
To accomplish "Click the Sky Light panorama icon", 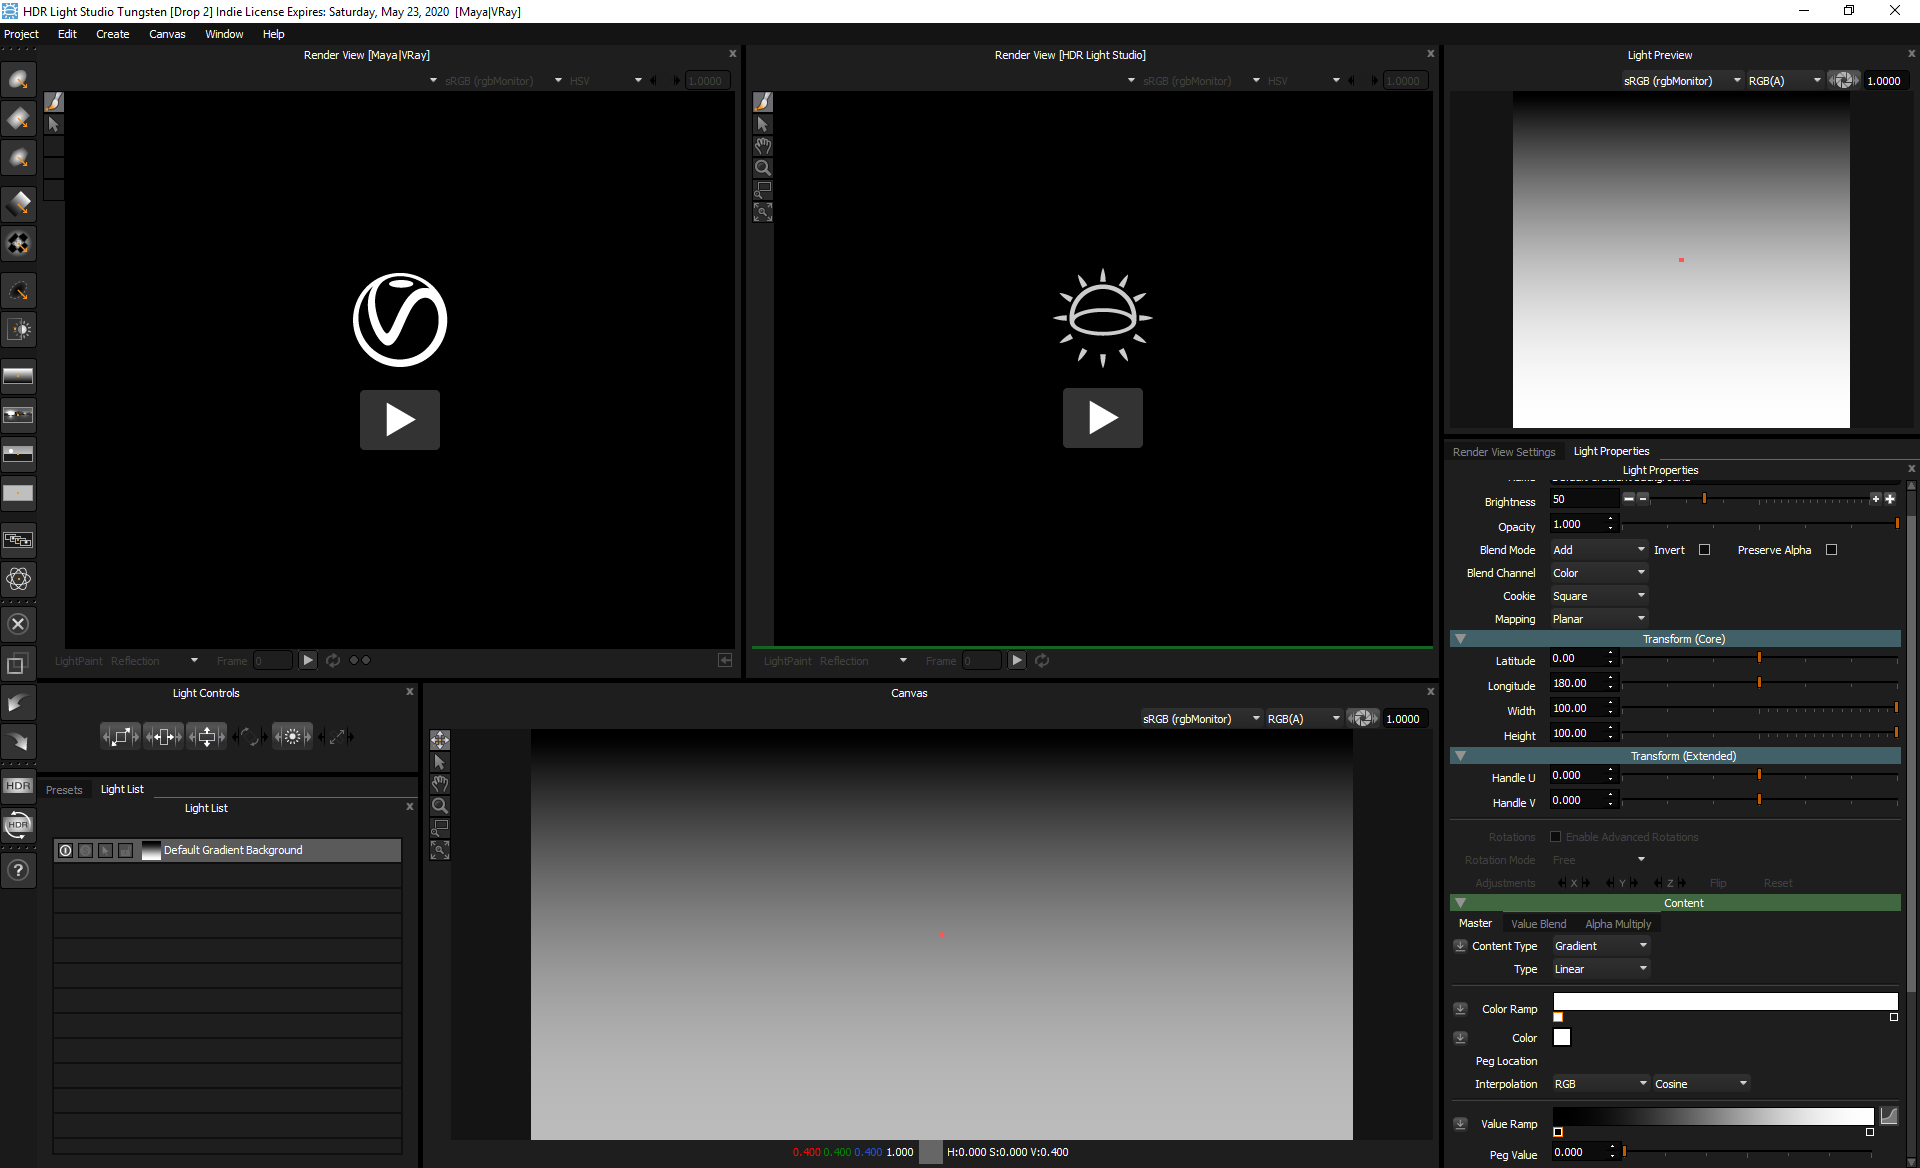I will tap(18, 454).
